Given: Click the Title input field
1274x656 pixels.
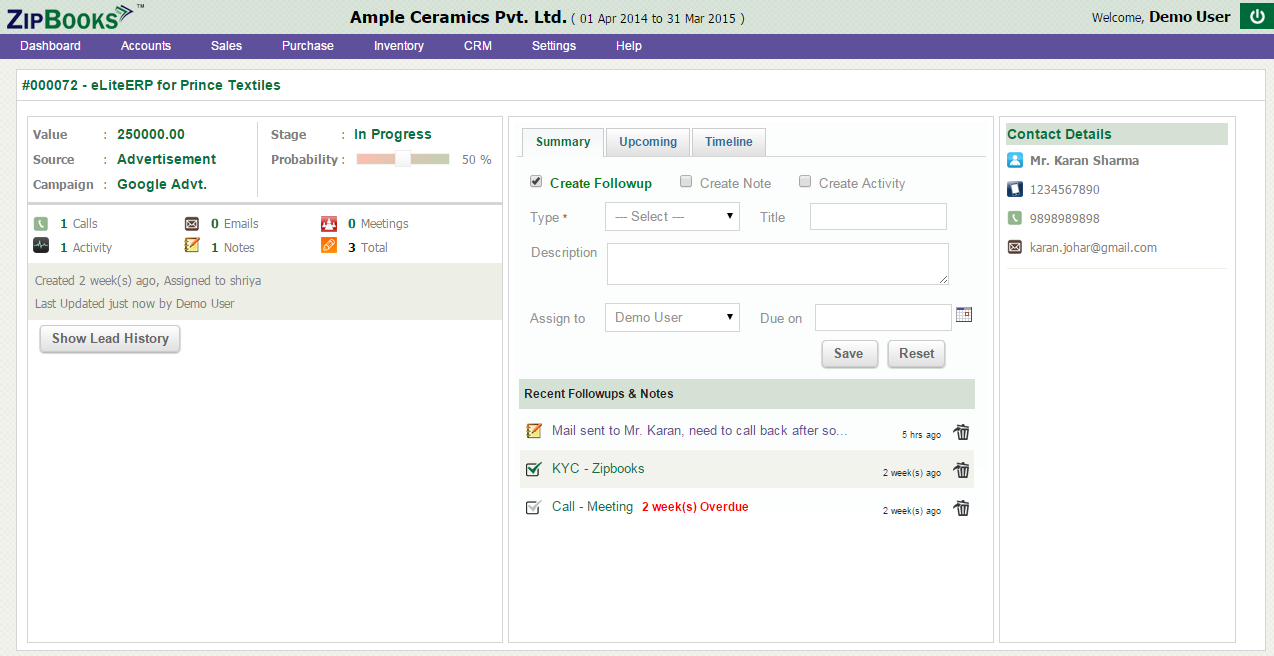Looking at the screenshot, I should [x=878, y=217].
